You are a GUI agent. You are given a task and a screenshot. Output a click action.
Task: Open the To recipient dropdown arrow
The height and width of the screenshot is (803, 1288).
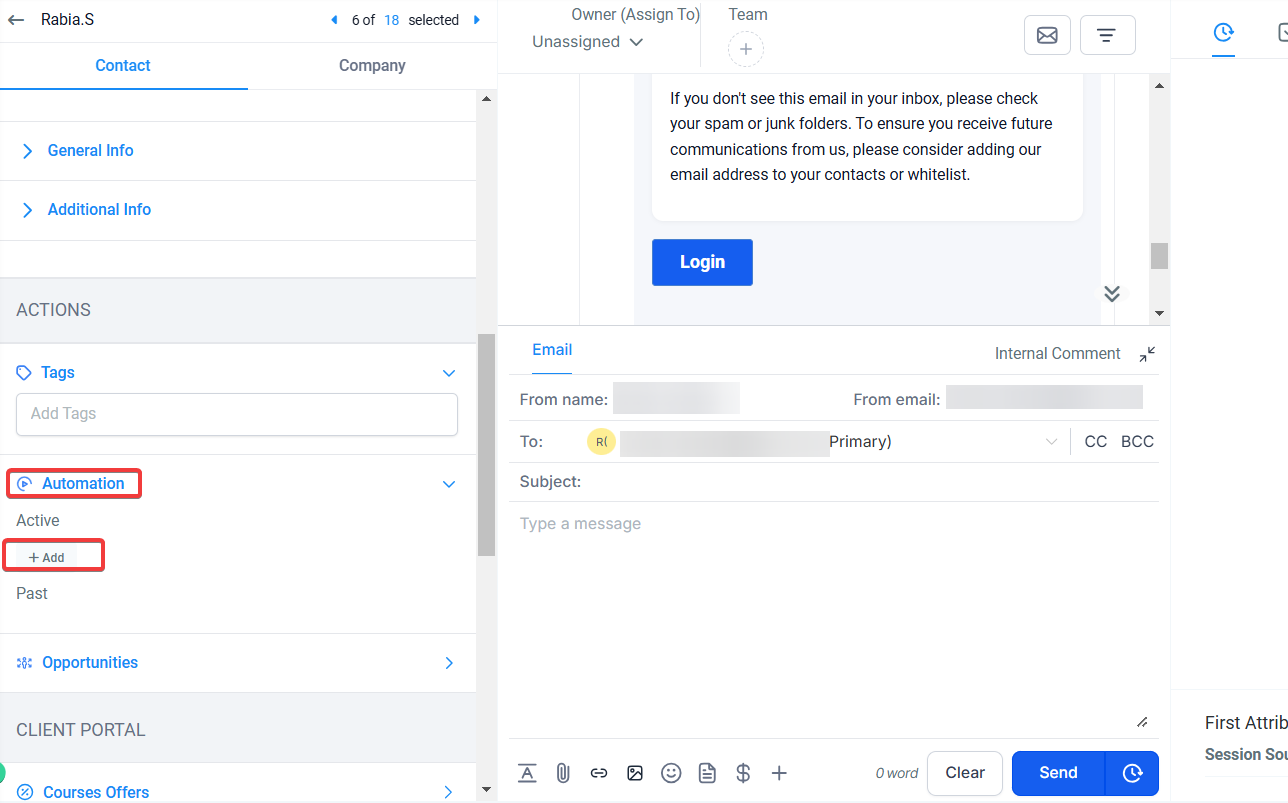[x=1051, y=442]
